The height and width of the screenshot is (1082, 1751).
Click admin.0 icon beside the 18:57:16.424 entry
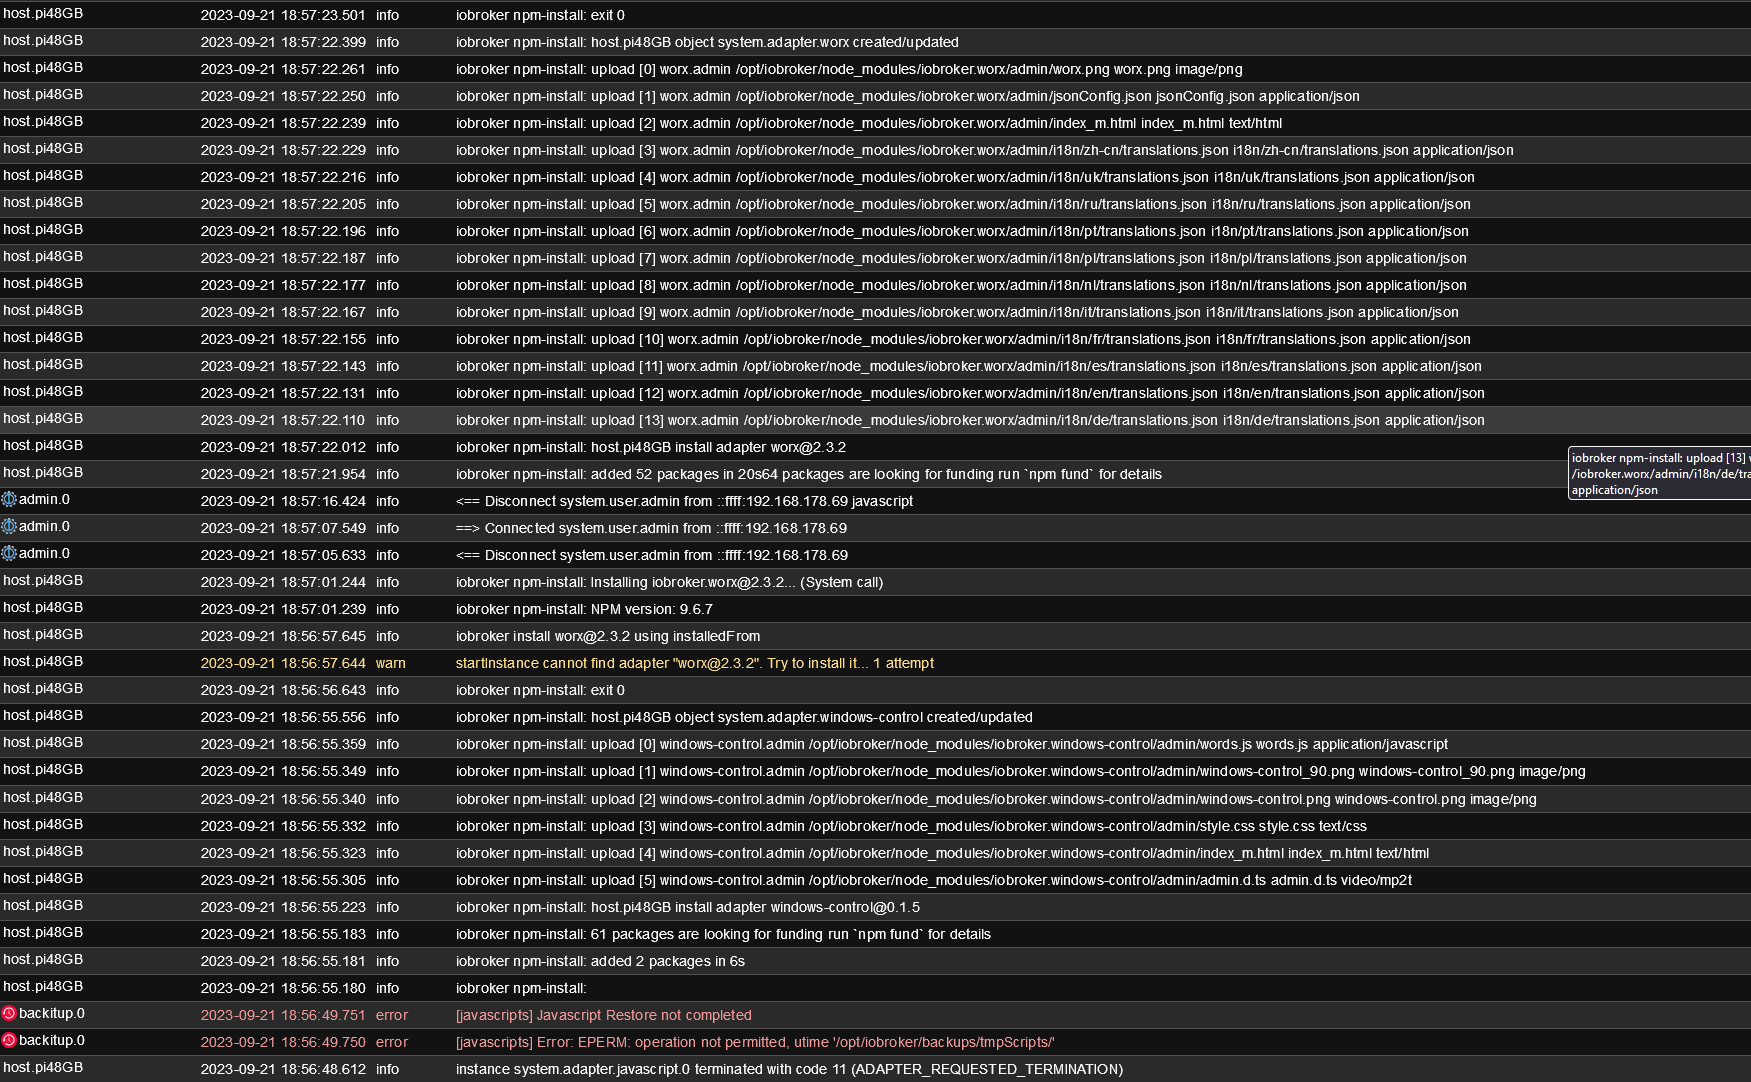click(9, 499)
